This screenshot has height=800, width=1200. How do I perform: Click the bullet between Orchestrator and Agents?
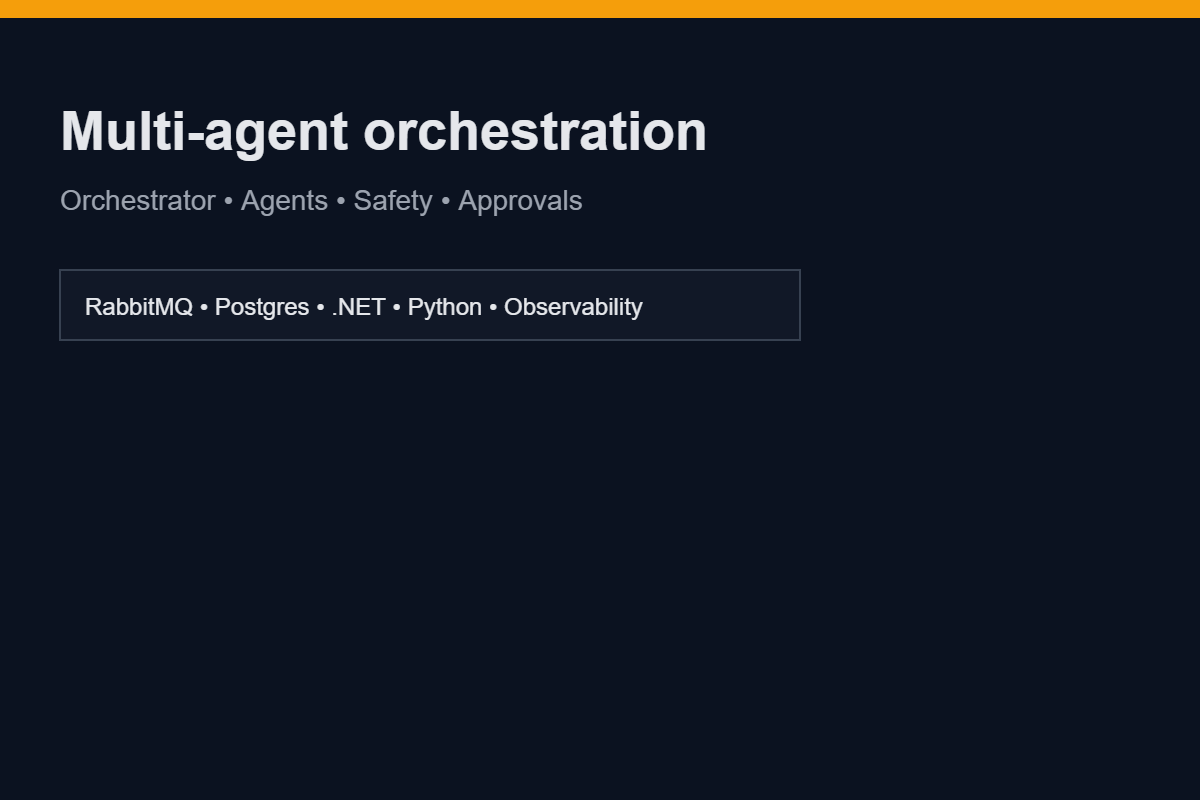[228, 202]
